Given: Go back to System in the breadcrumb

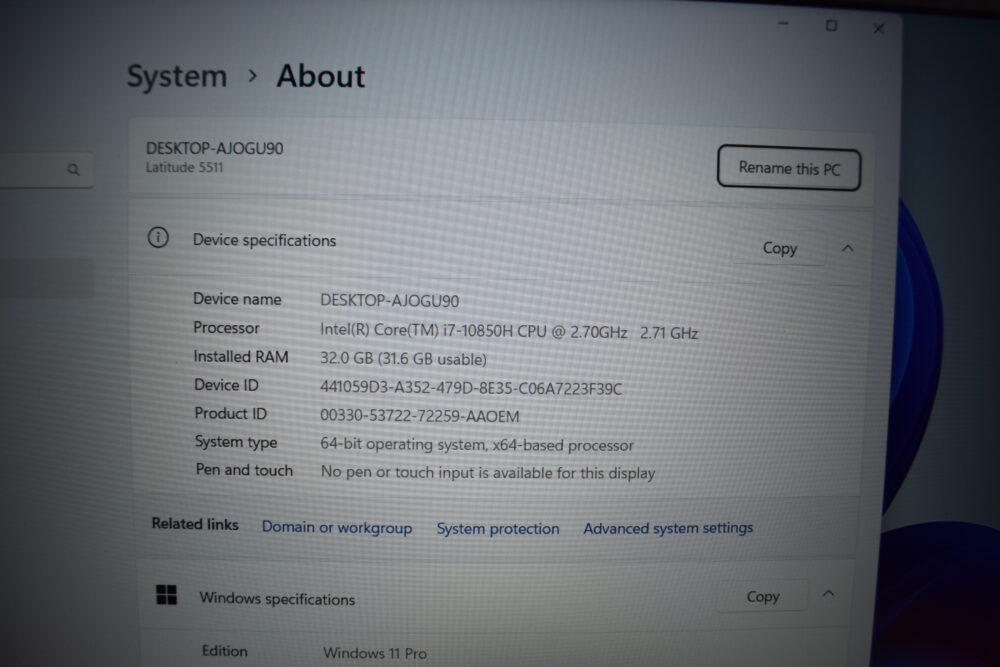Looking at the screenshot, I should (x=177, y=77).
